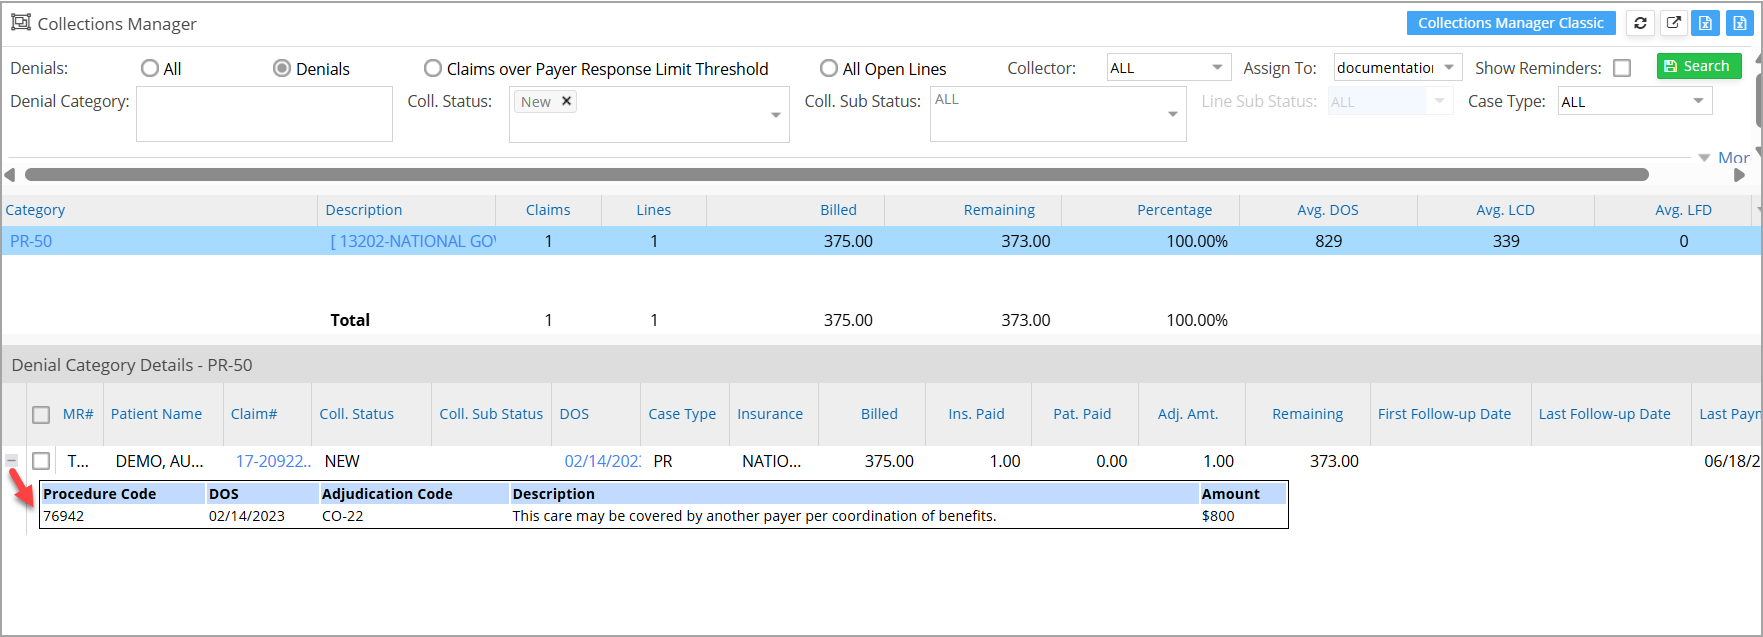Image resolution: width=1763 pixels, height=637 pixels.
Task: Select the All denials radio button
Action: coord(150,68)
